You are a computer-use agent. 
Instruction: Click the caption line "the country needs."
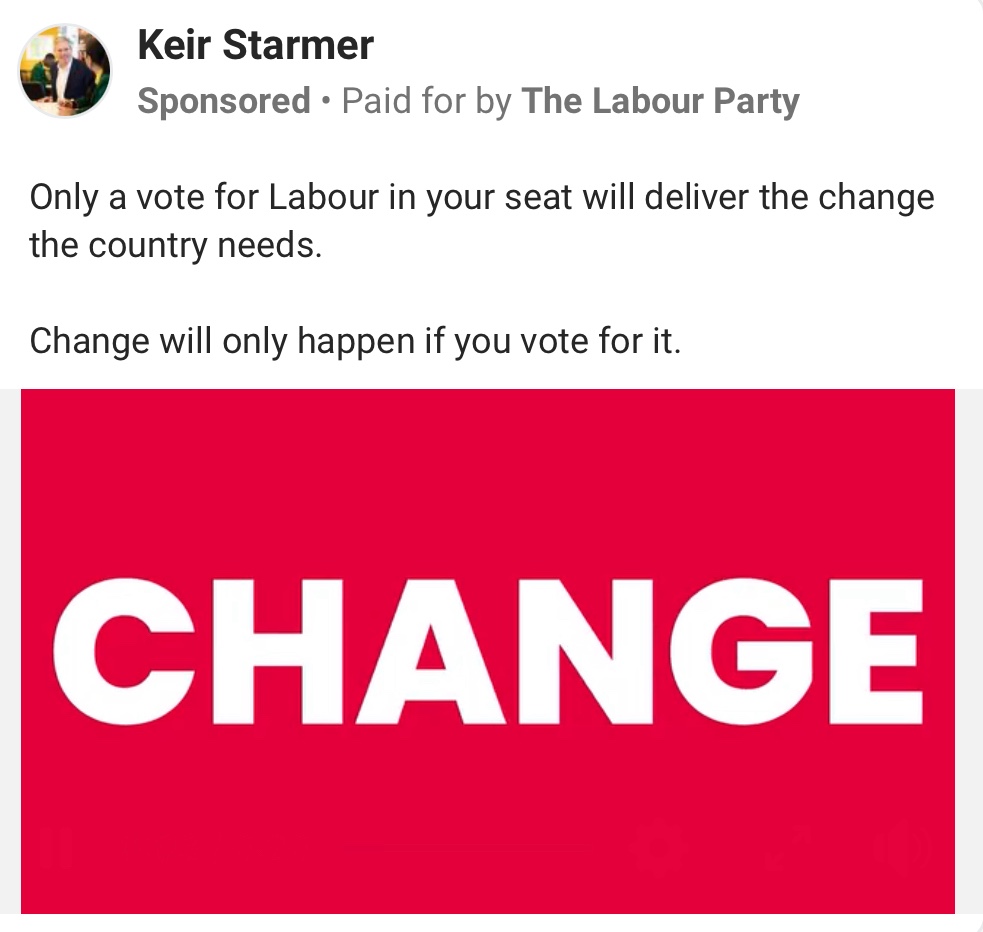[176, 244]
